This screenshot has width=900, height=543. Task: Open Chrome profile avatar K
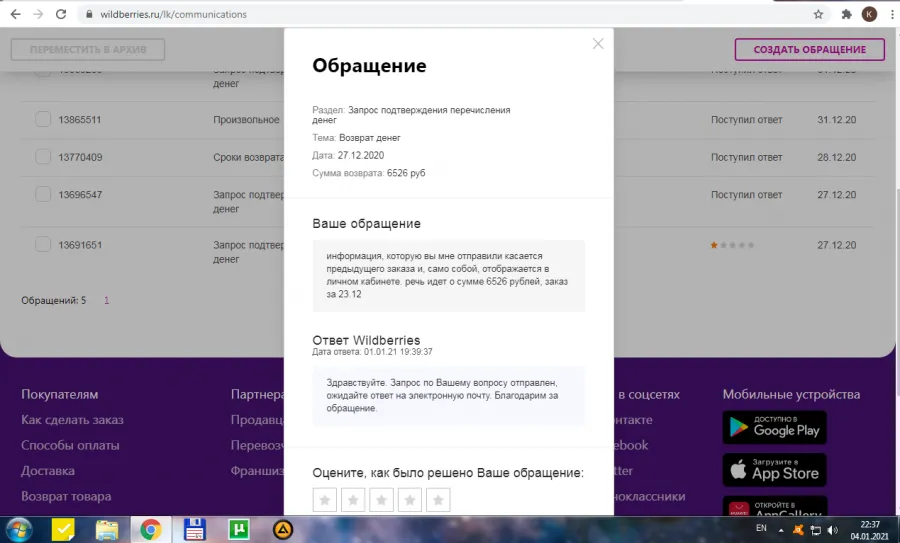point(869,14)
